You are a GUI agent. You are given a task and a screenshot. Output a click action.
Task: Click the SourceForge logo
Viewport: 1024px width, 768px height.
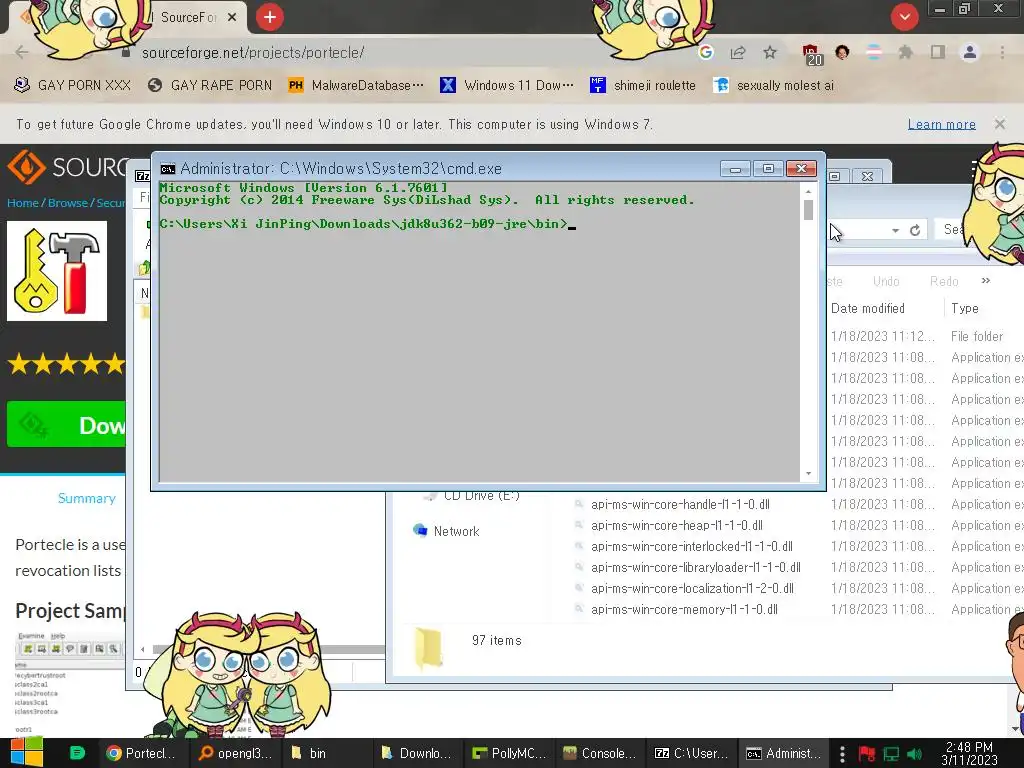(x=66, y=167)
